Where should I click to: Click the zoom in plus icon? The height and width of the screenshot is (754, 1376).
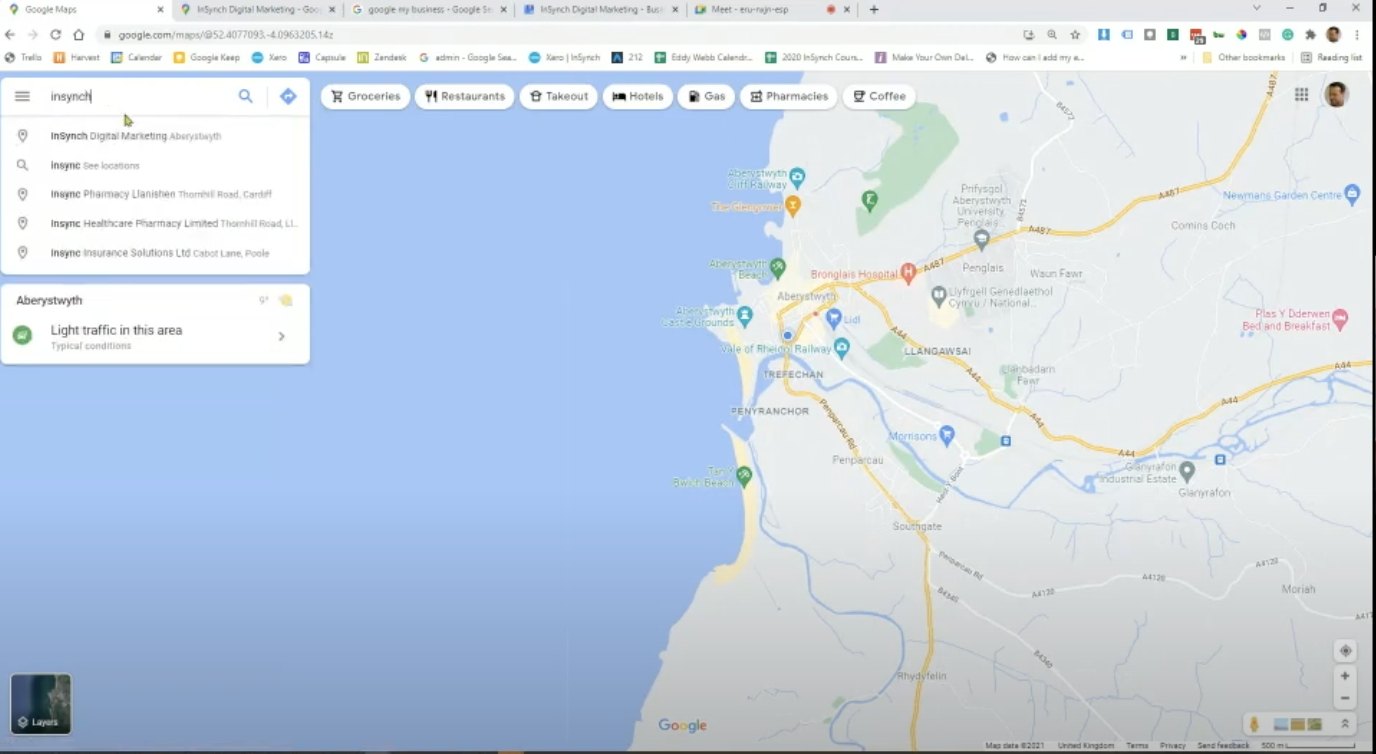[1345, 676]
